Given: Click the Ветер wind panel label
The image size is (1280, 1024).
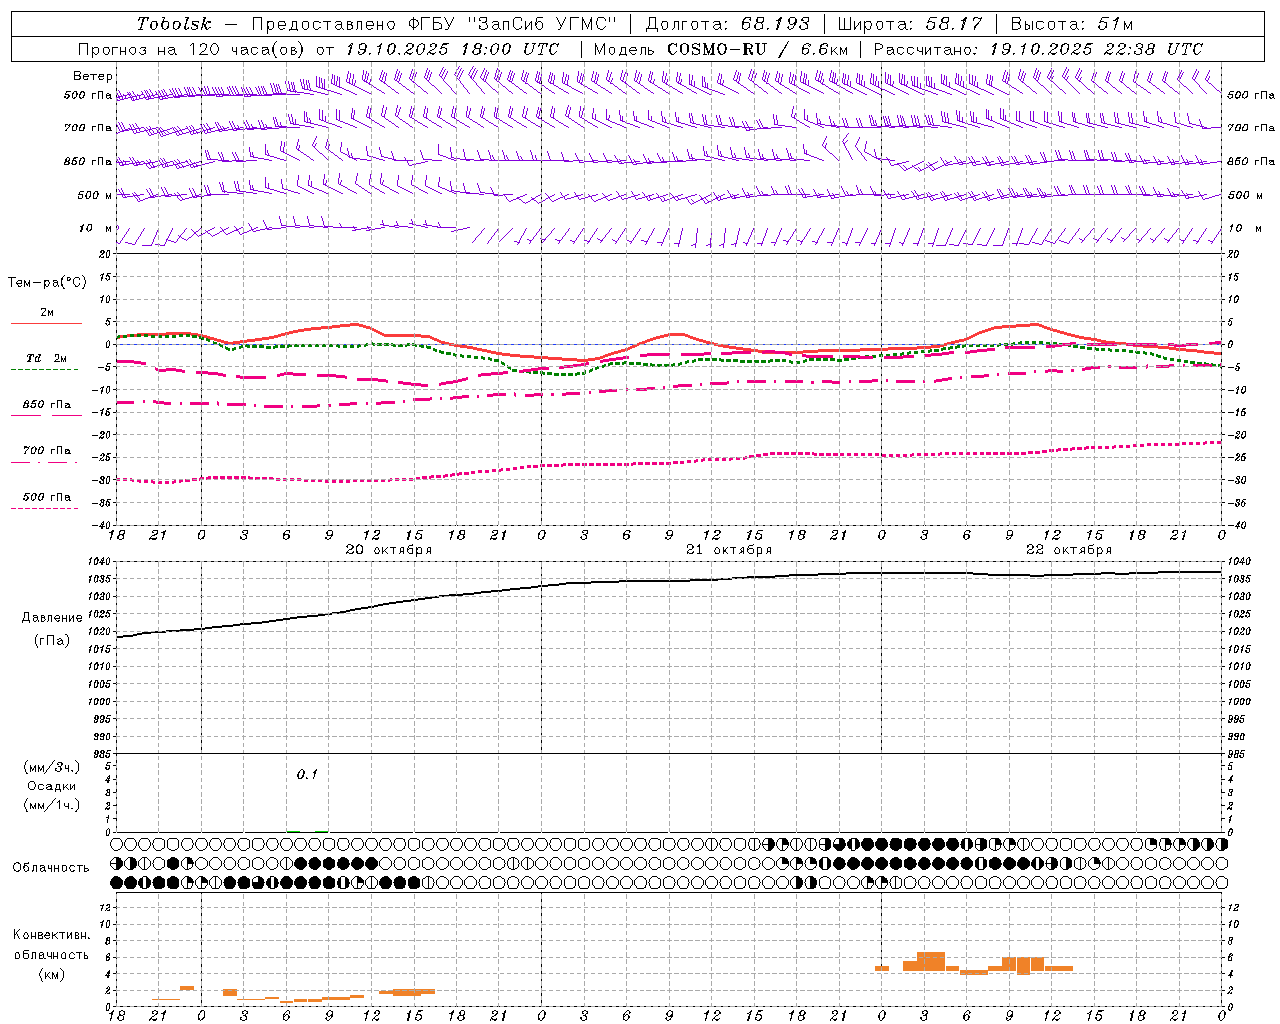Looking at the screenshot, I should coord(93,76).
